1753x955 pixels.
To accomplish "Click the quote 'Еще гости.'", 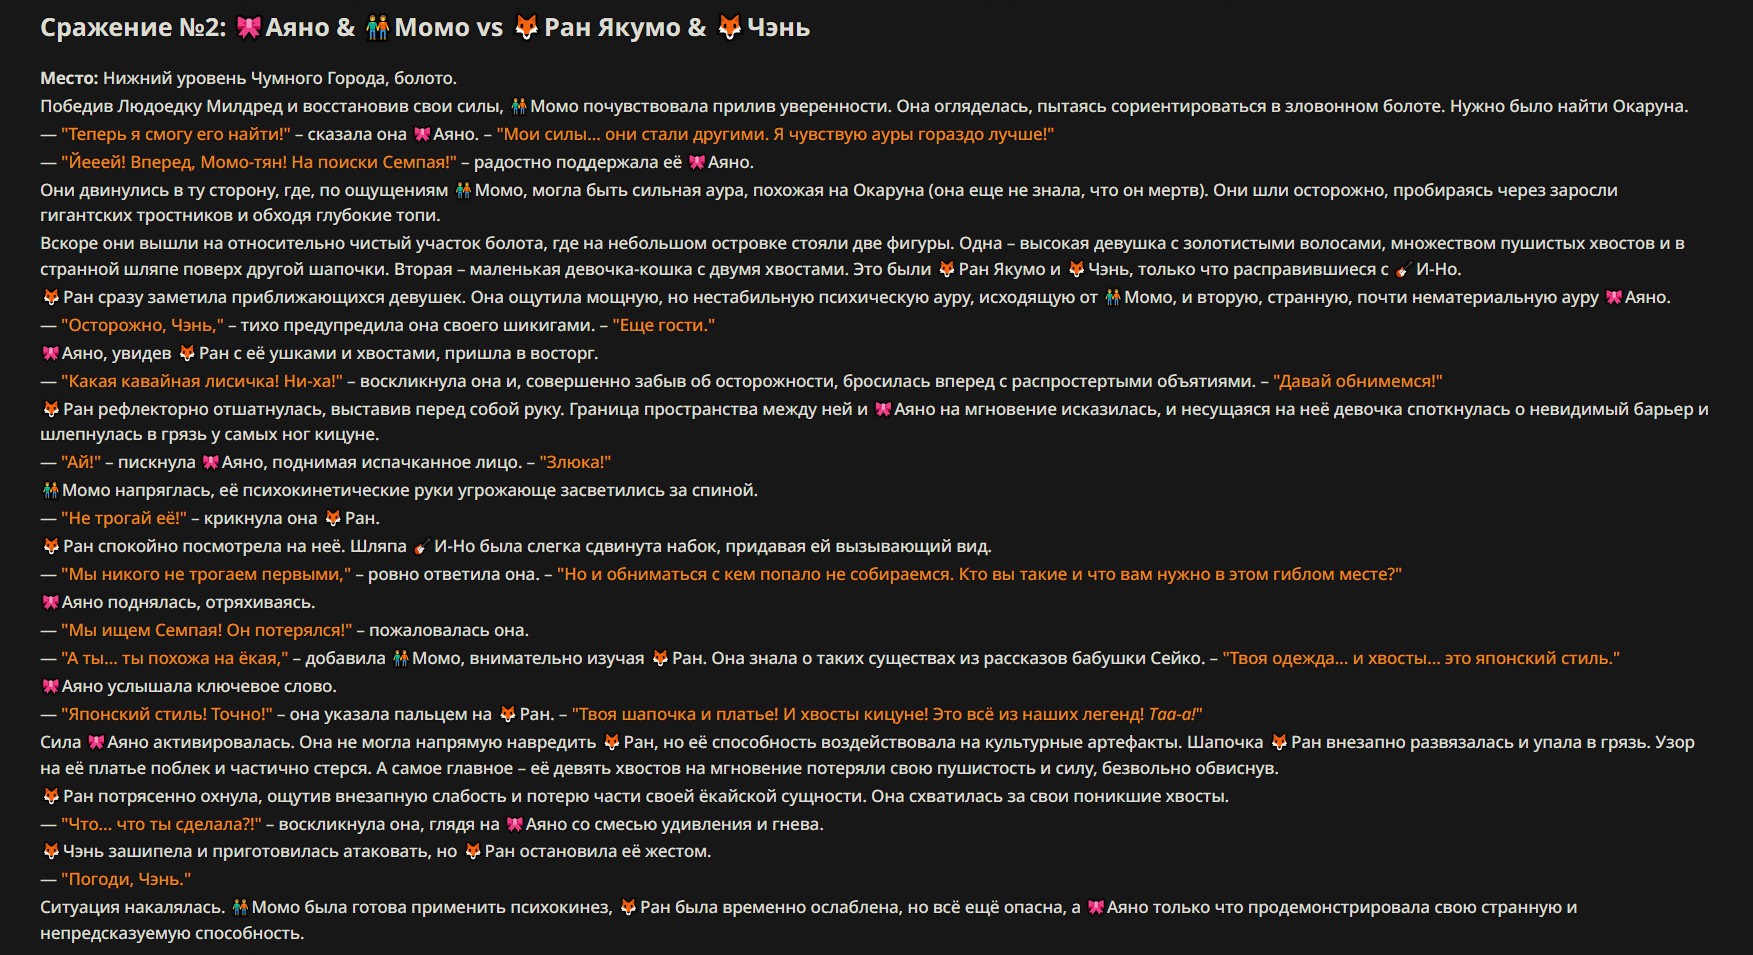I will 664,325.
